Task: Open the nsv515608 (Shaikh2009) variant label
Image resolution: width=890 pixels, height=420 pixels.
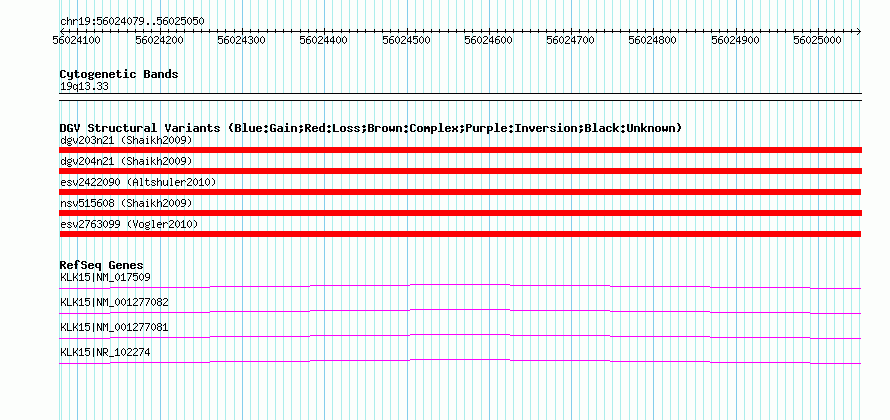Action: tap(127, 203)
